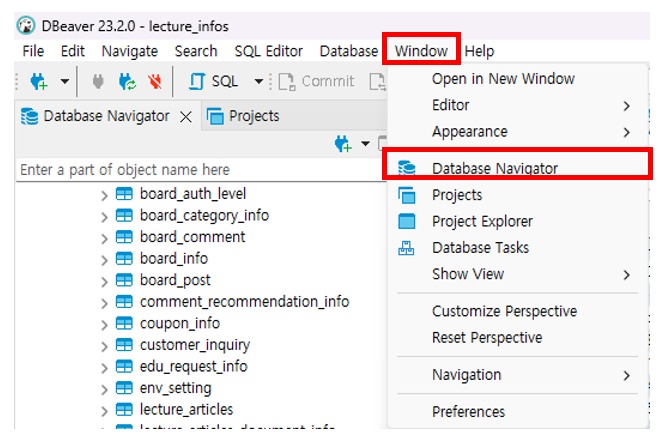This screenshot has width=667, height=439.
Task: Open the Database menu
Action: point(349,51)
